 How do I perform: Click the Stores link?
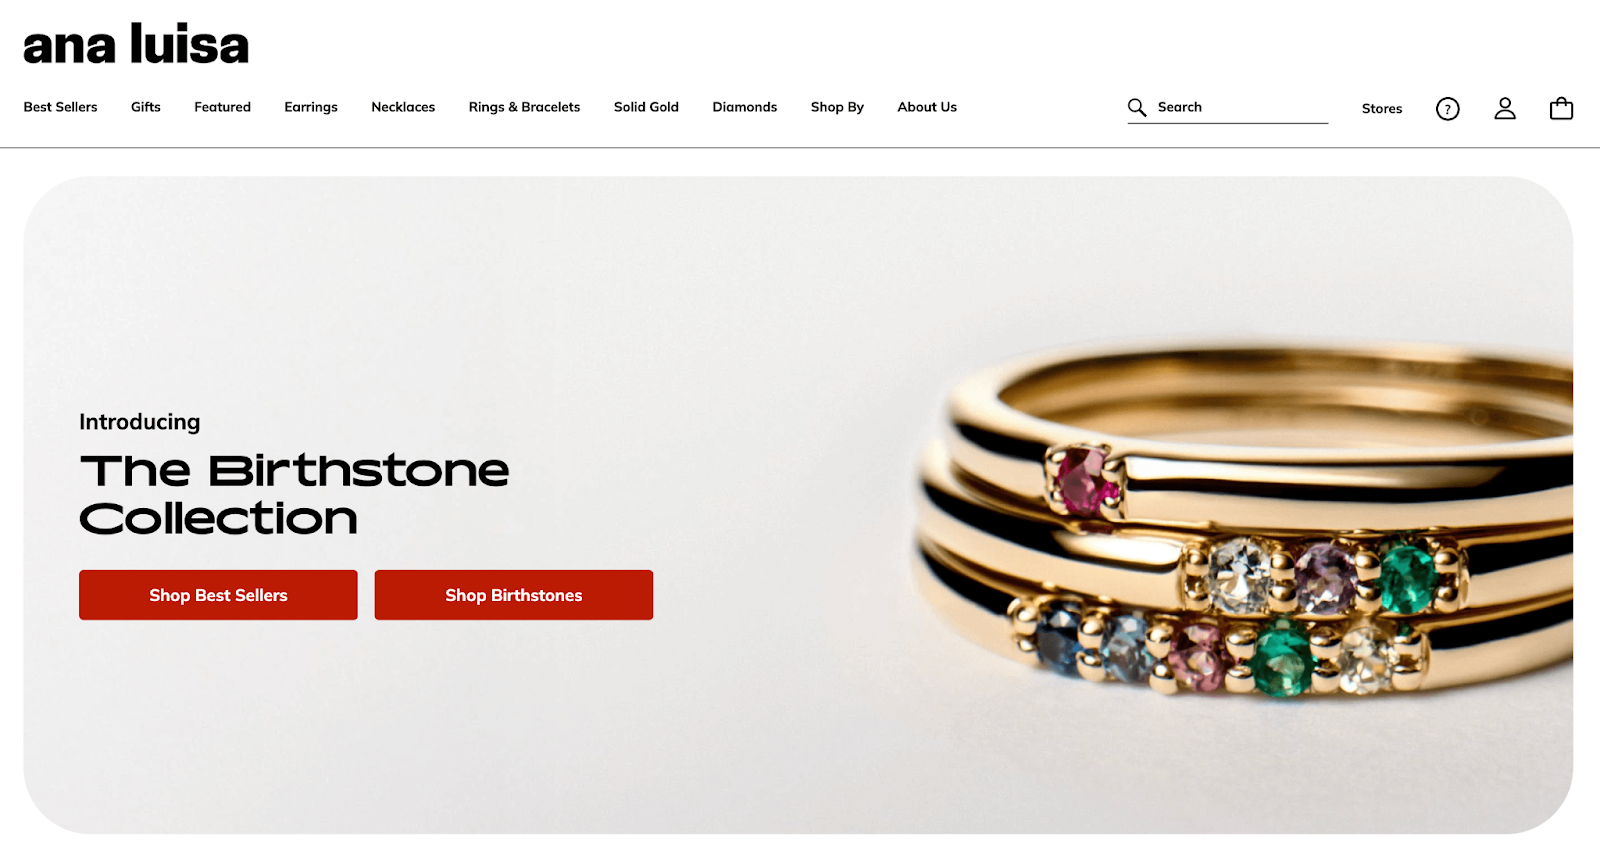[x=1382, y=109]
